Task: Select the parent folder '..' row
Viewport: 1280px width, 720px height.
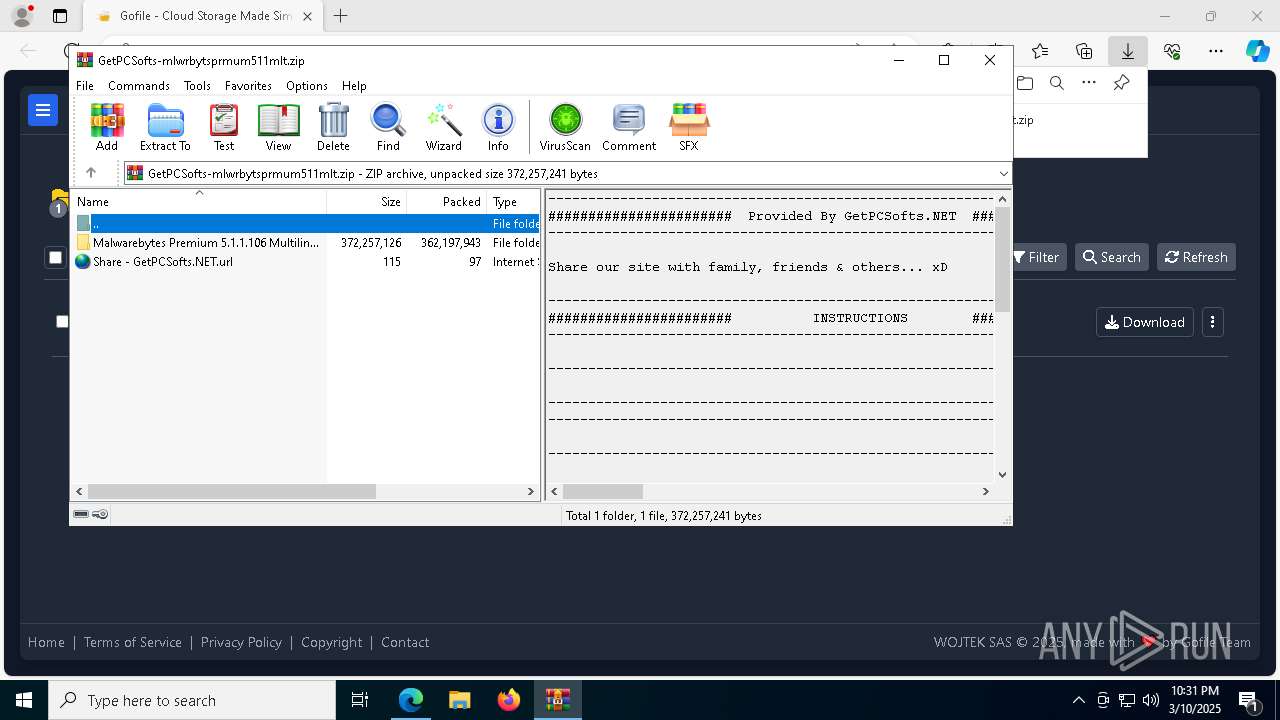Action: (306, 224)
